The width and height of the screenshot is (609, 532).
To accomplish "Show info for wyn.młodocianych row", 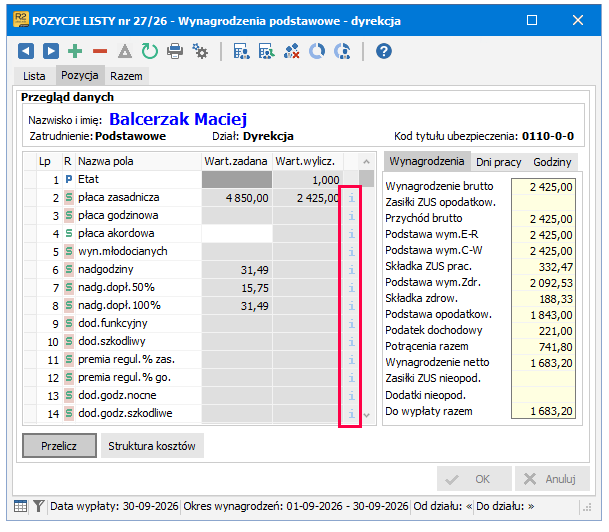I will [x=351, y=252].
